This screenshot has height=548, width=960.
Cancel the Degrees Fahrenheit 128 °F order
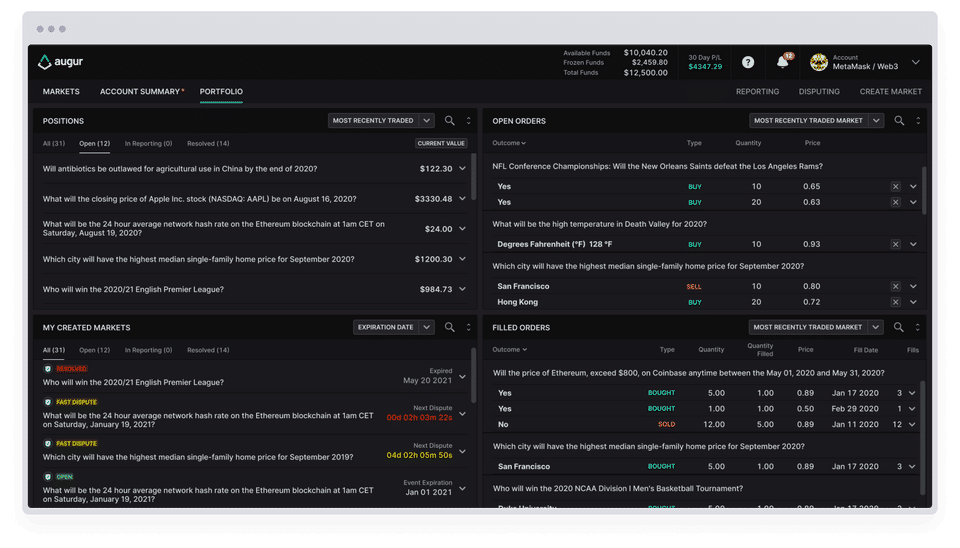tap(895, 244)
